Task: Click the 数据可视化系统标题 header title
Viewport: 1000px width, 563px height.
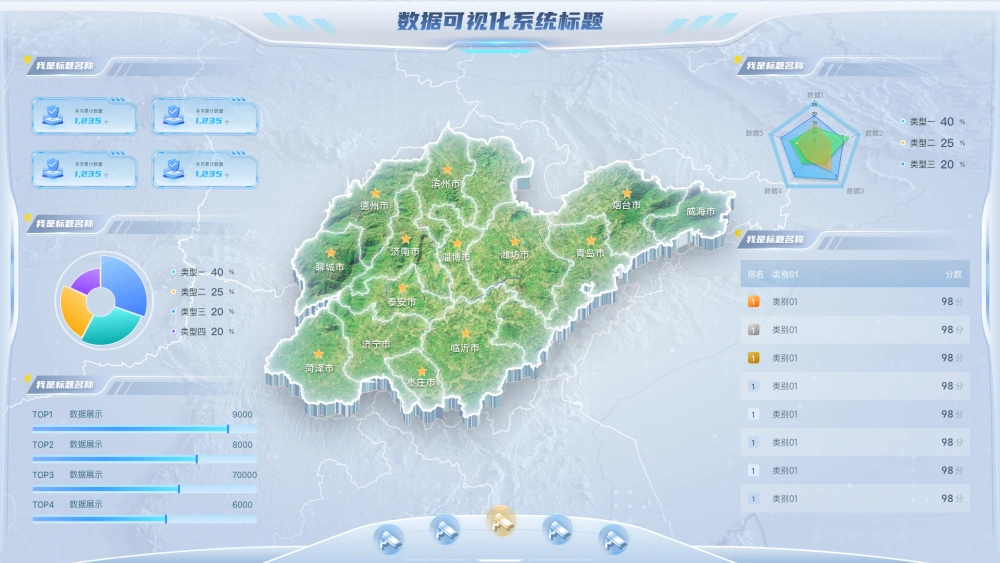Action: click(x=499, y=21)
